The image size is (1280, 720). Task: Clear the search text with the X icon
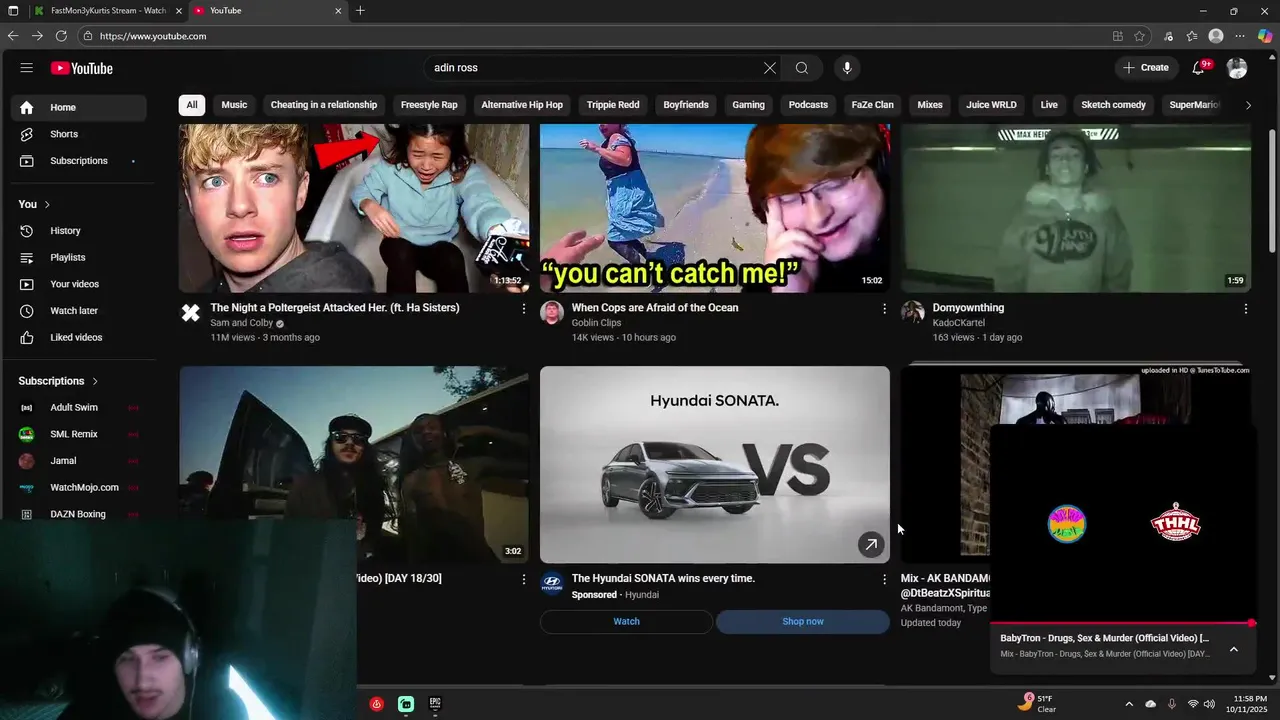point(770,68)
